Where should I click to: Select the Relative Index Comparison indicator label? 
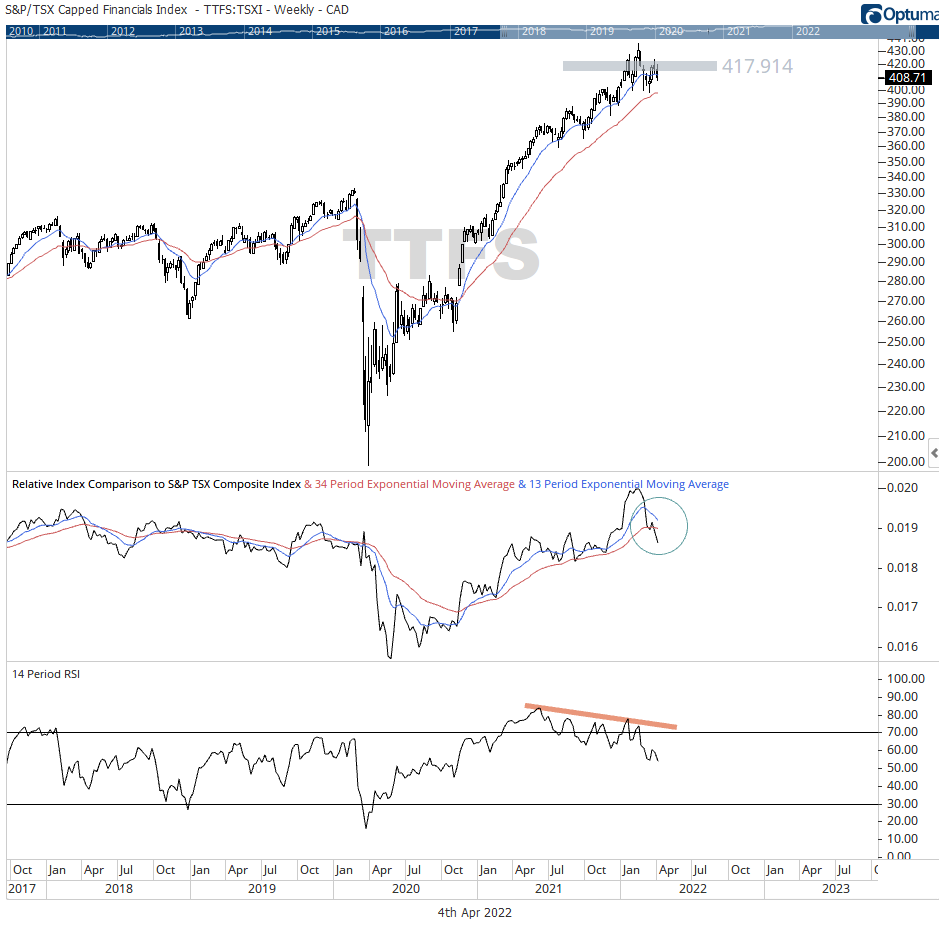point(156,484)
